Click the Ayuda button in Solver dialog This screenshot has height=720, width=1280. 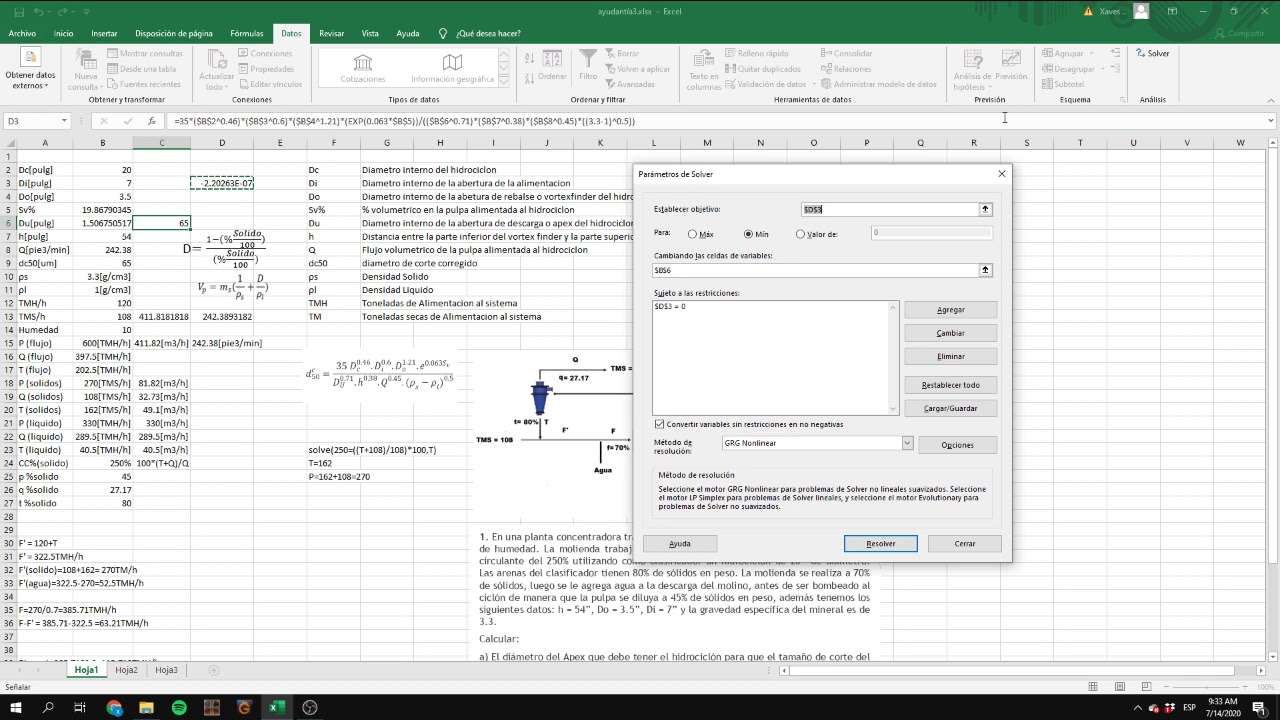[679, 543]
